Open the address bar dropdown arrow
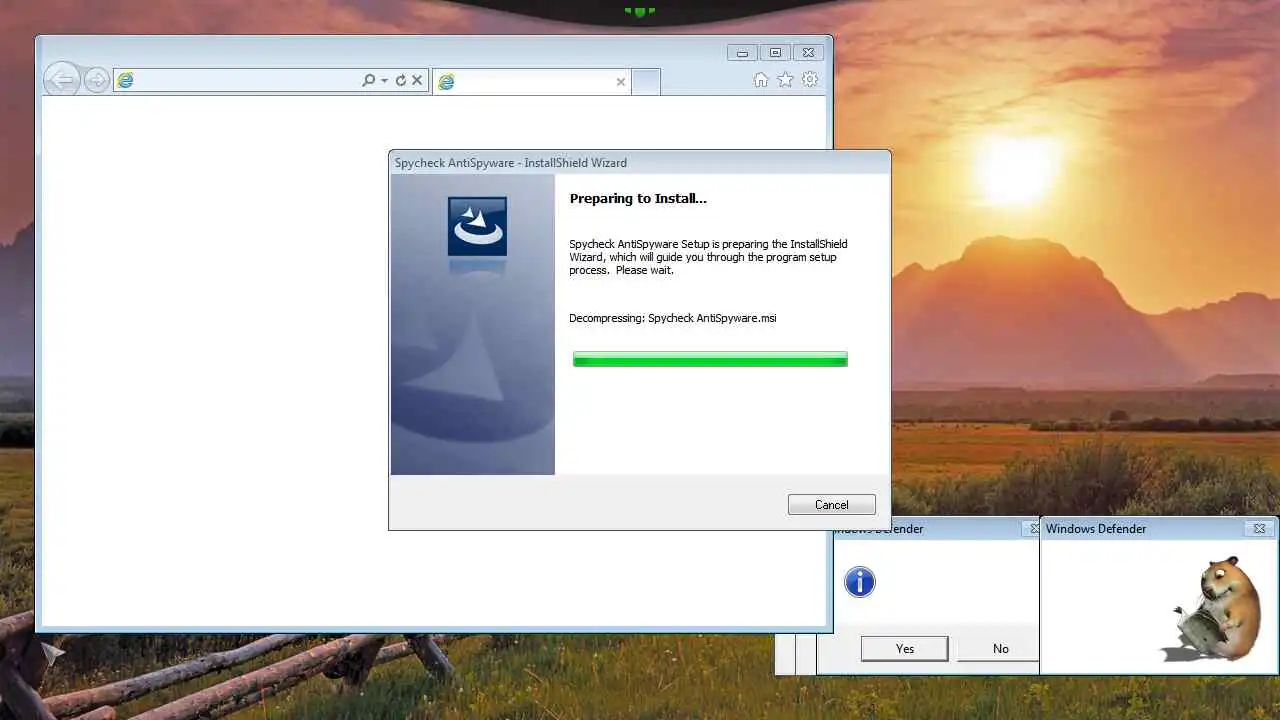The width and height of the screenshot is (1280, 720). point(384,81)
